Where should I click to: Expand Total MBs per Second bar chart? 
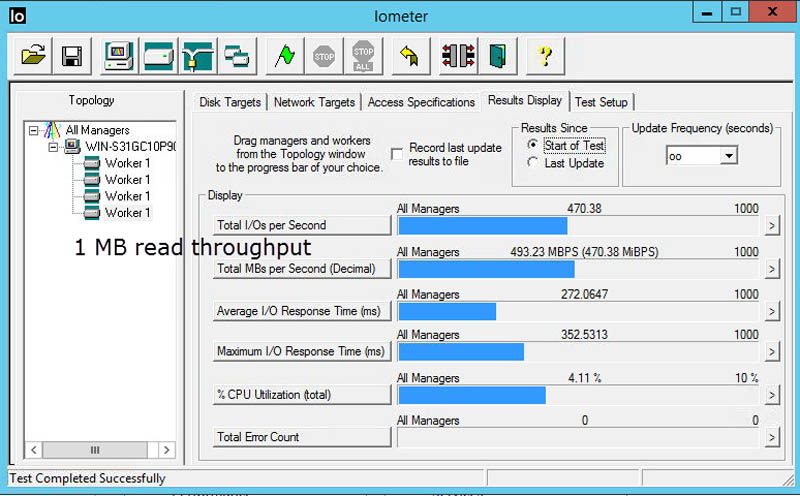[772, 269]
